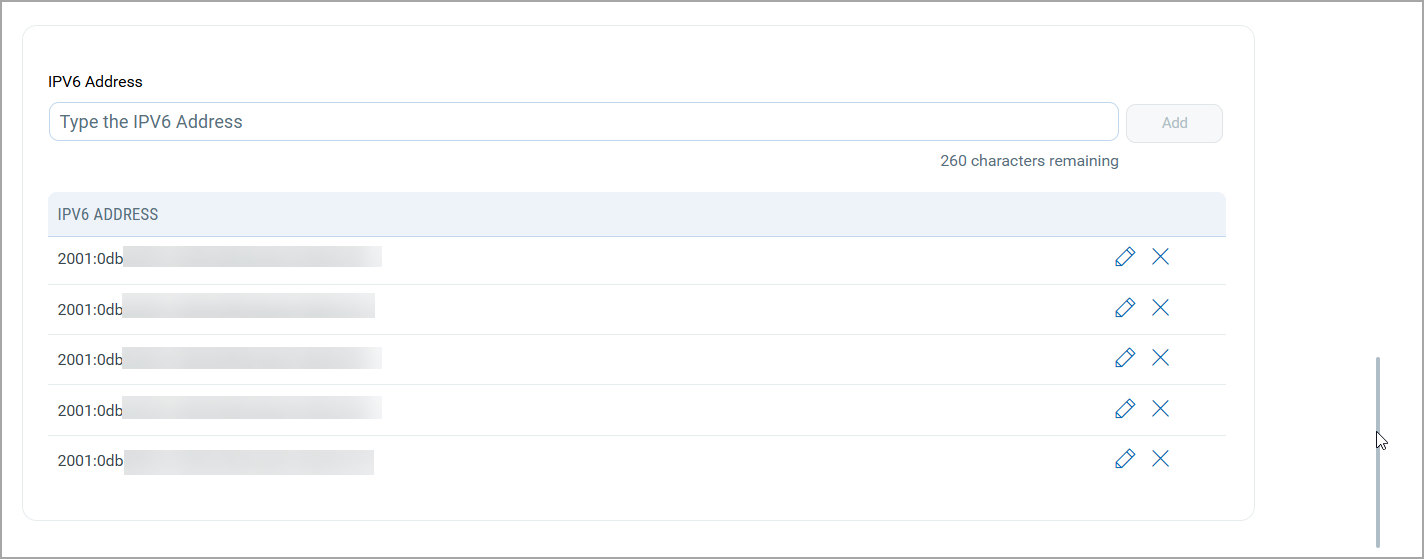Image resolution: width=1424 pixels, height=559 pixels.
Task: Click X icon on third address row
Action: [x=1160, y=358]
